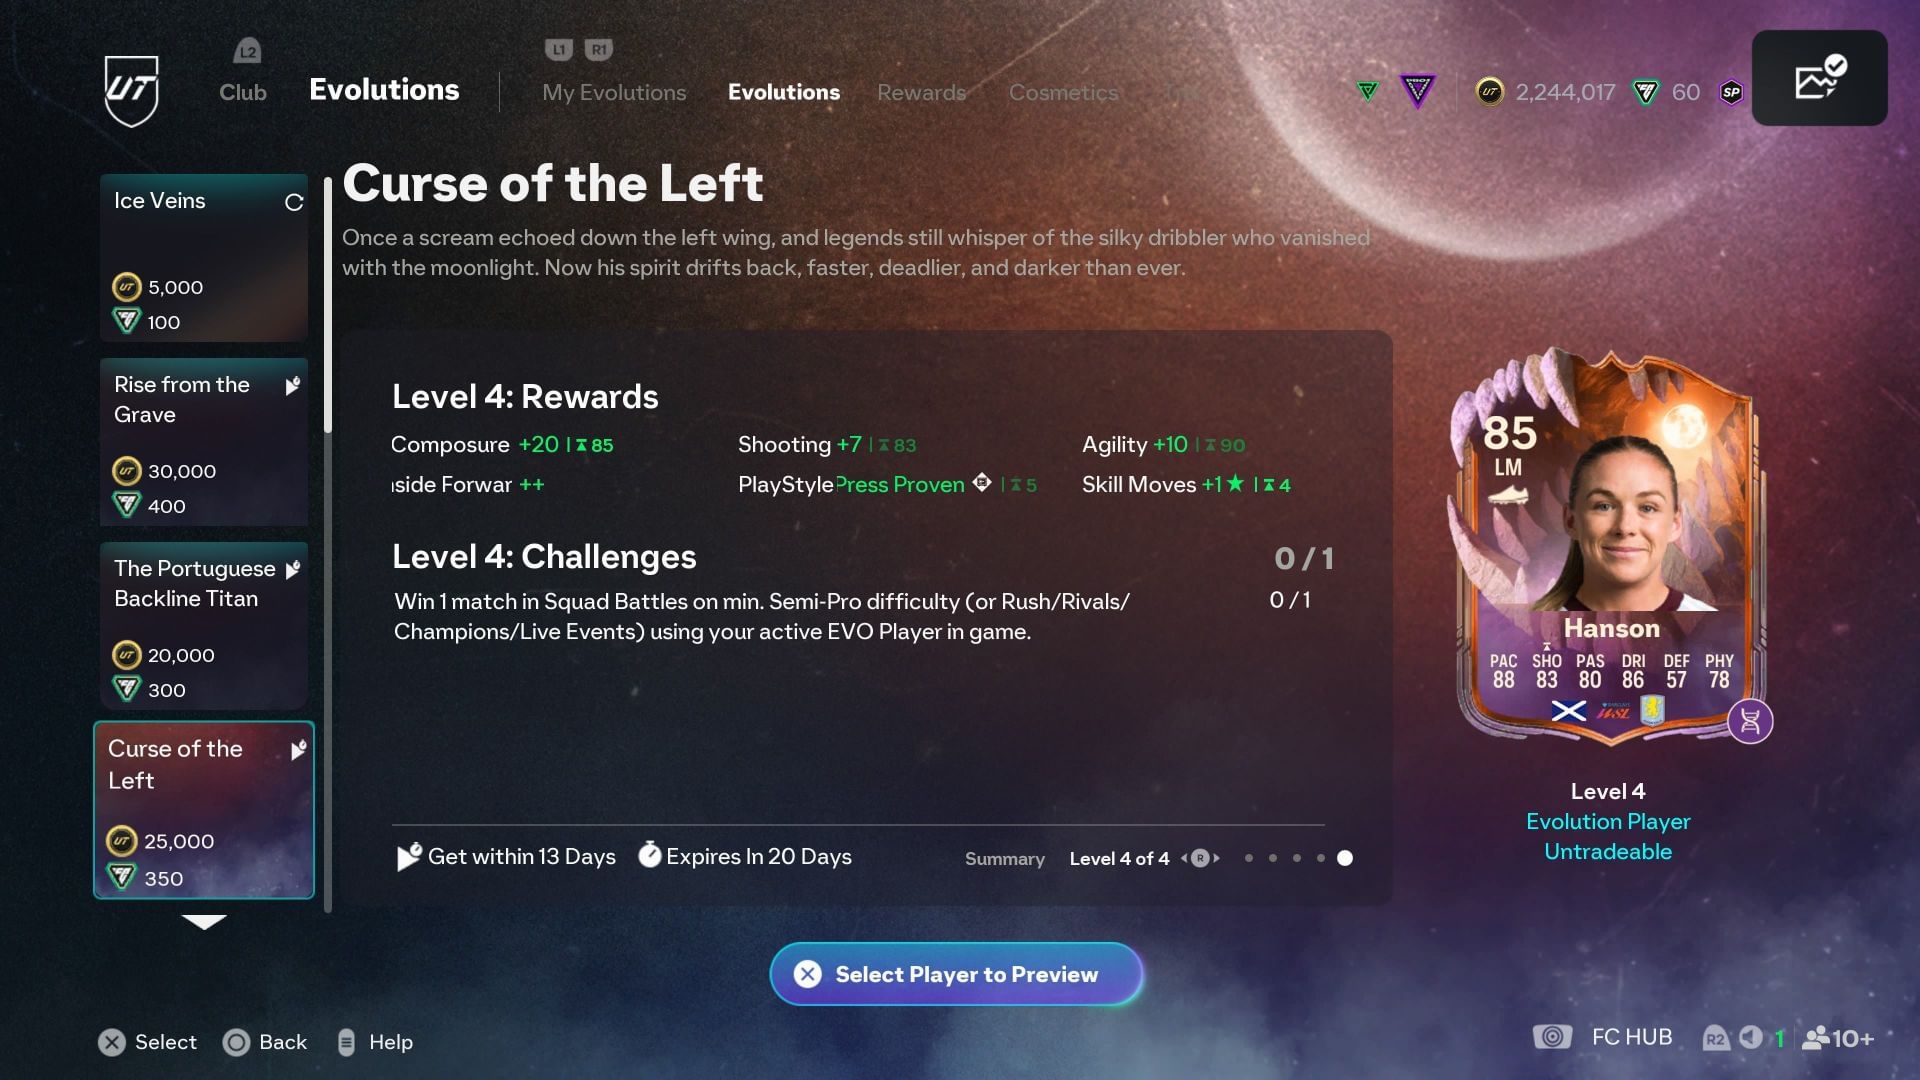1920x1080 pixels.
Task: Click the SP season points icon
Action: pyautogui.click(x=1731, y=92)
